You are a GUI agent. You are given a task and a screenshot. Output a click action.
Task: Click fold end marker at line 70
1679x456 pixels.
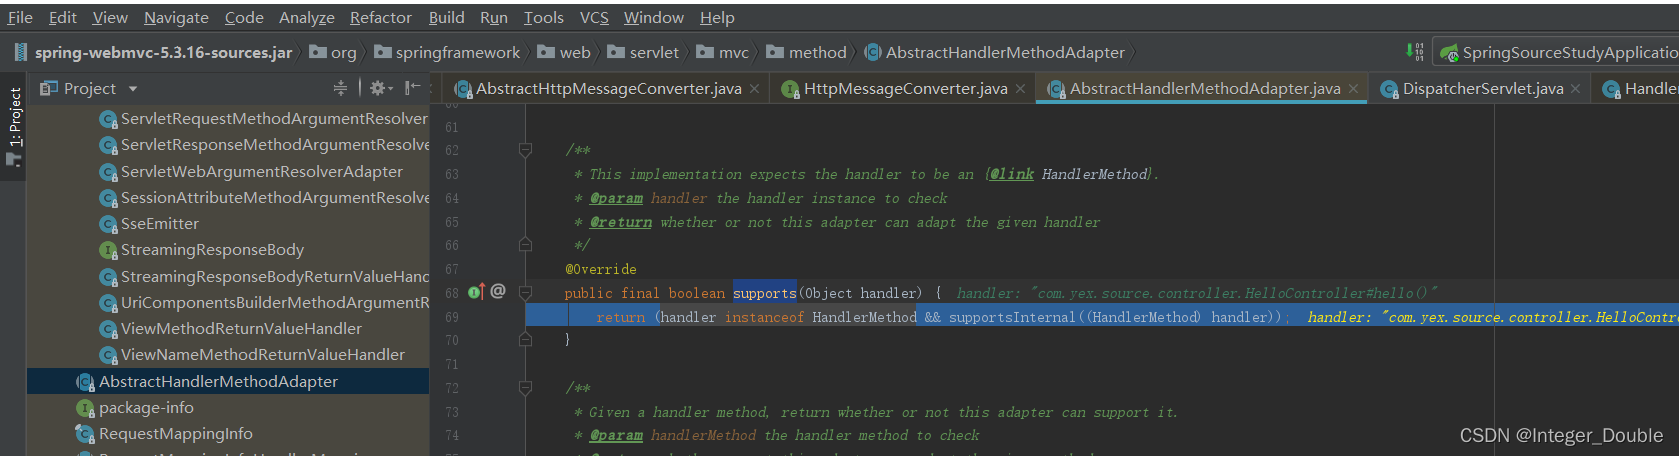(x=525, y=340)
